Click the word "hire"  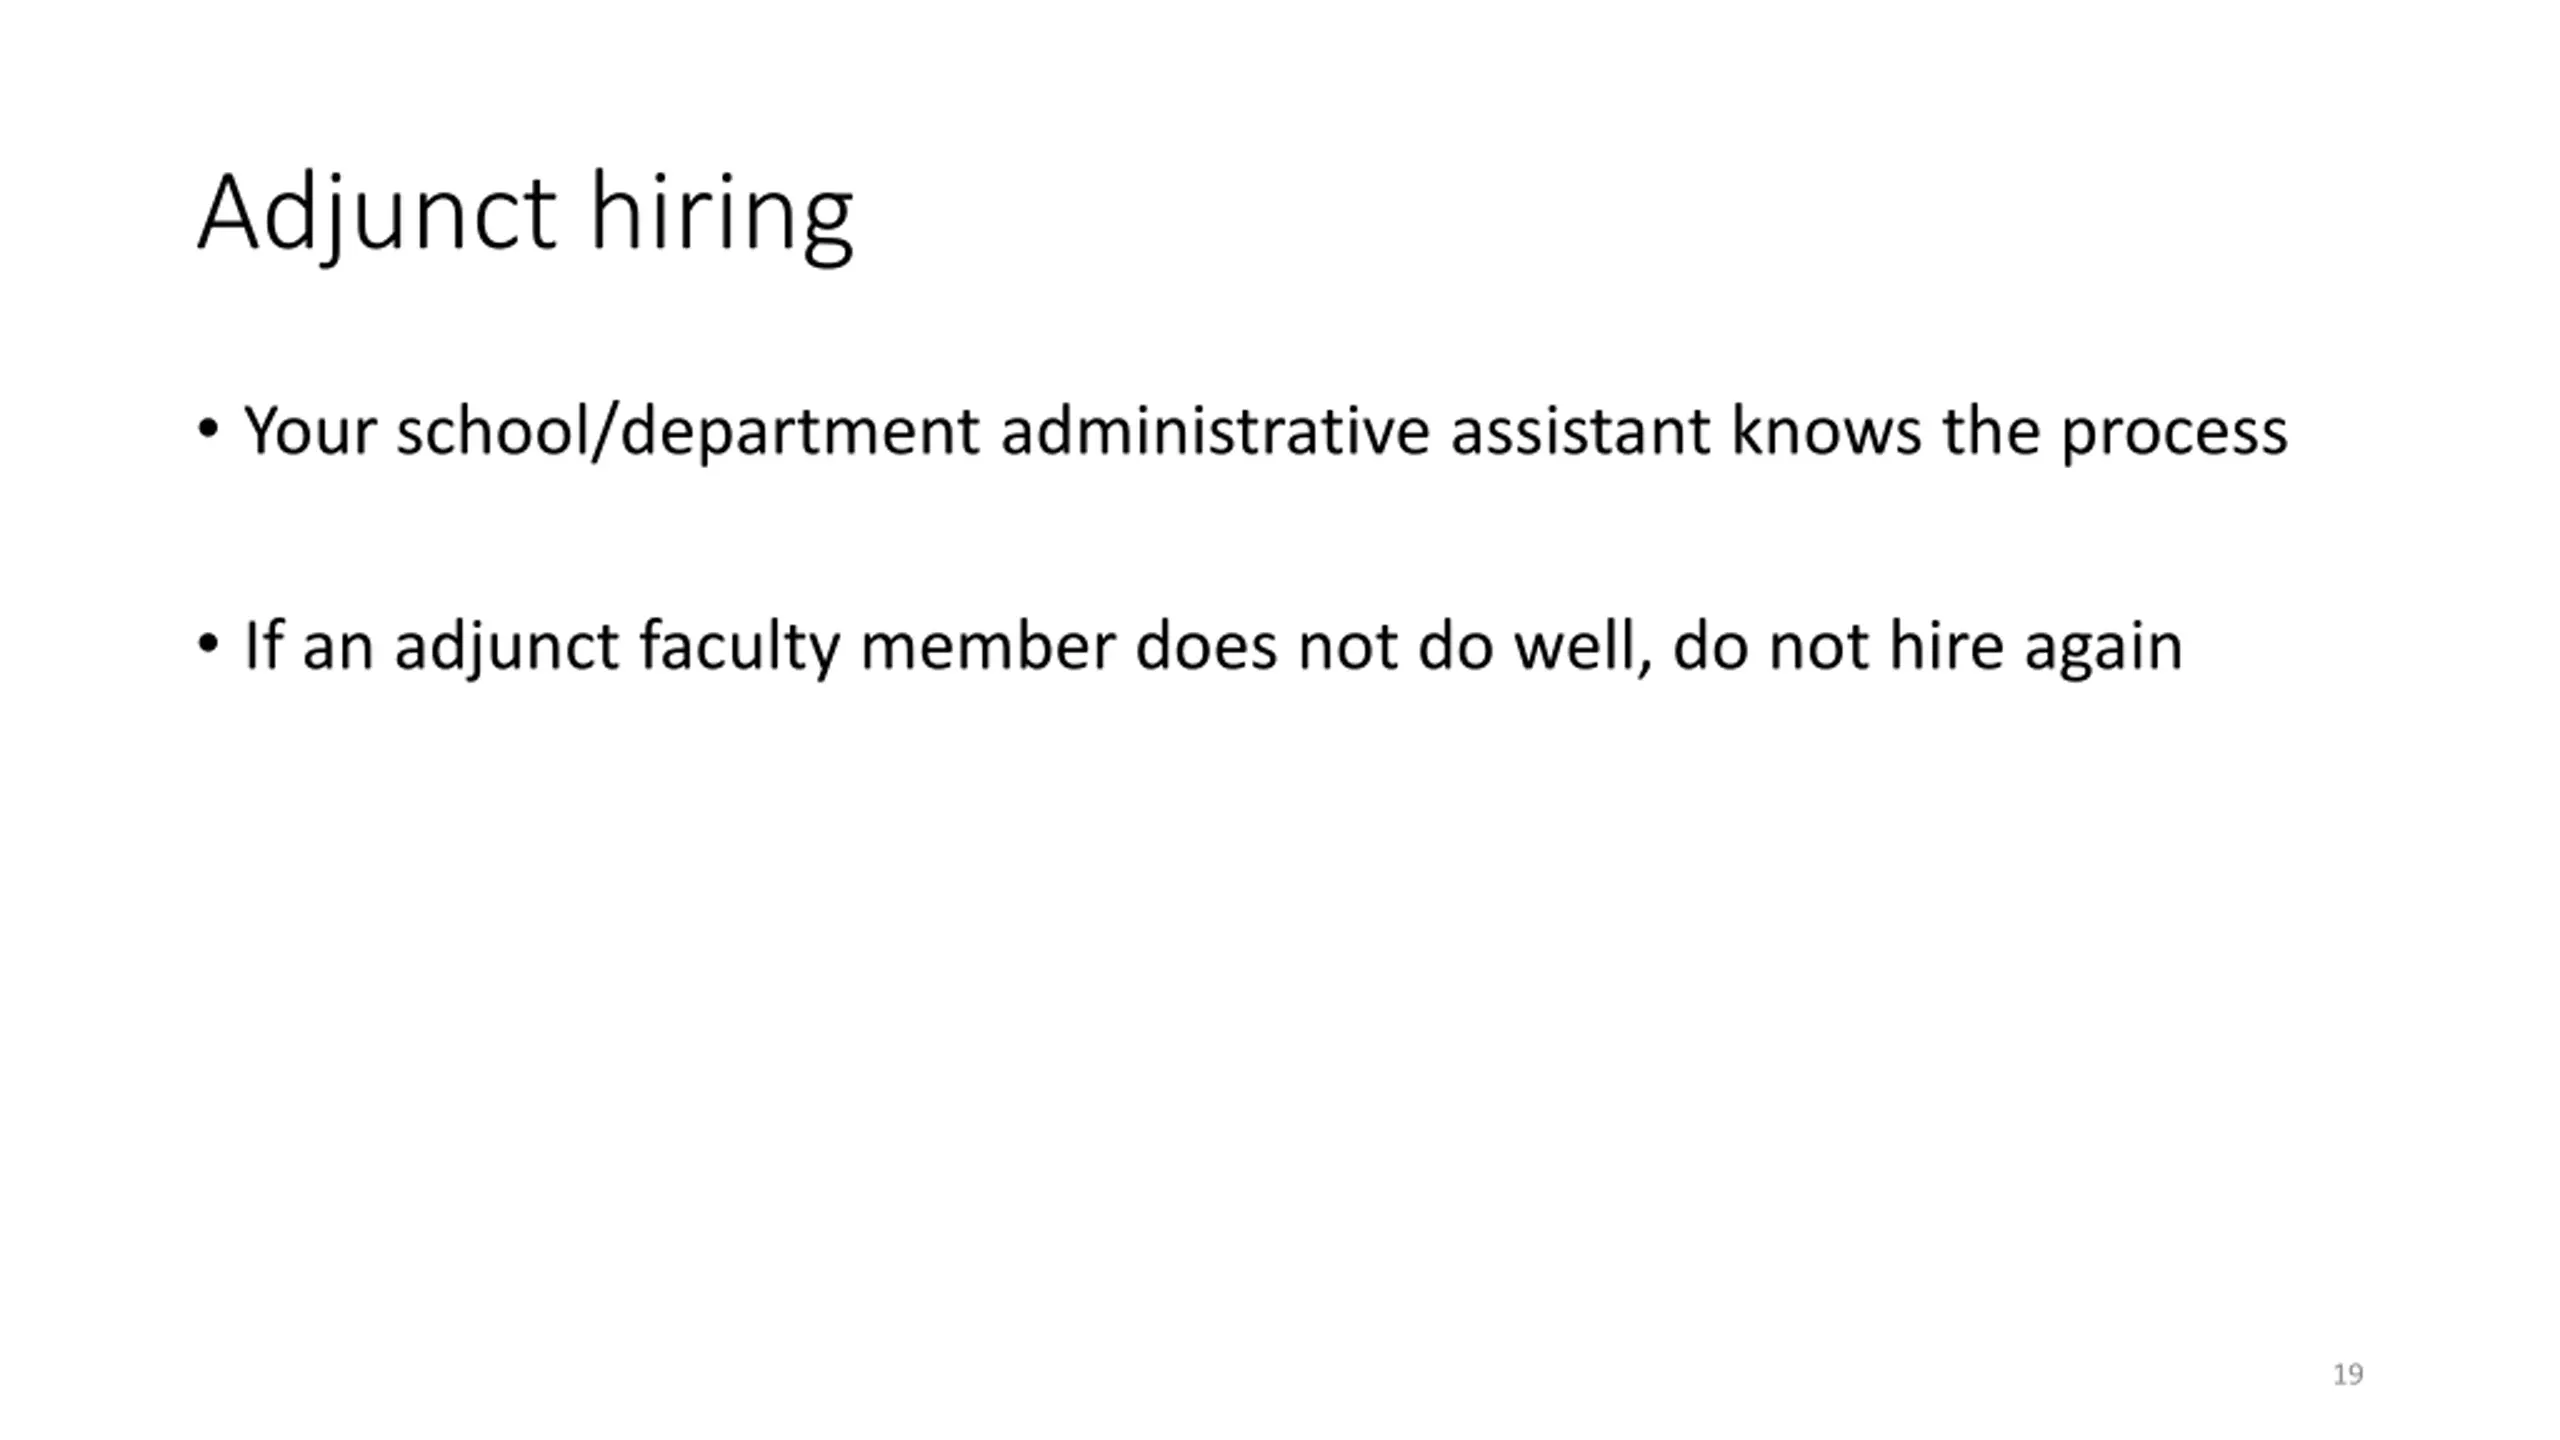1946,645
